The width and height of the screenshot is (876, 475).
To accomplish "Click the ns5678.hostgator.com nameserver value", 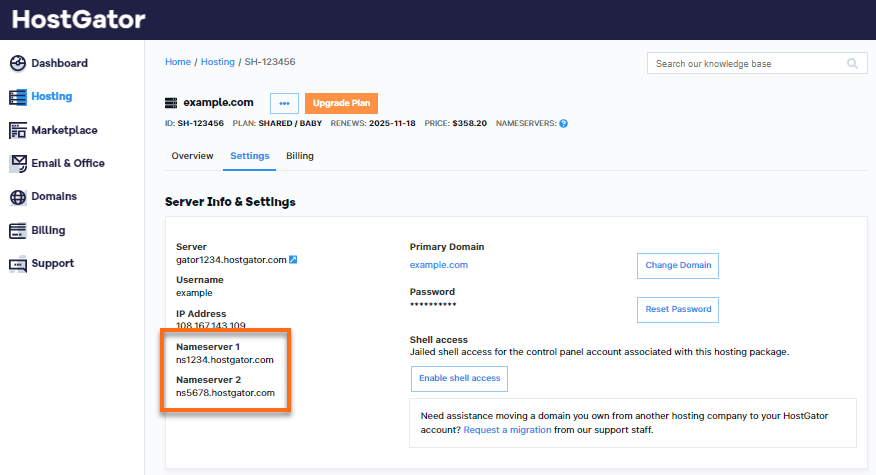I will pyautogui.click(x=225, y=393).
